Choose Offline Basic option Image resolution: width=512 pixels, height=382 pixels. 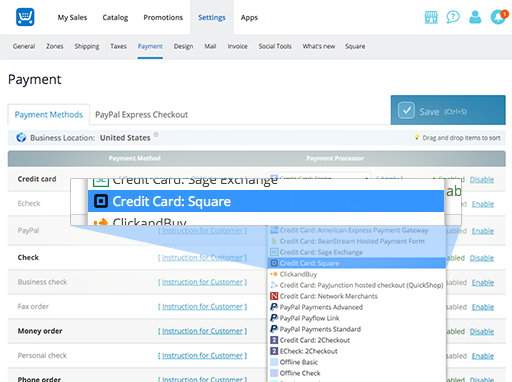[357, 362]
